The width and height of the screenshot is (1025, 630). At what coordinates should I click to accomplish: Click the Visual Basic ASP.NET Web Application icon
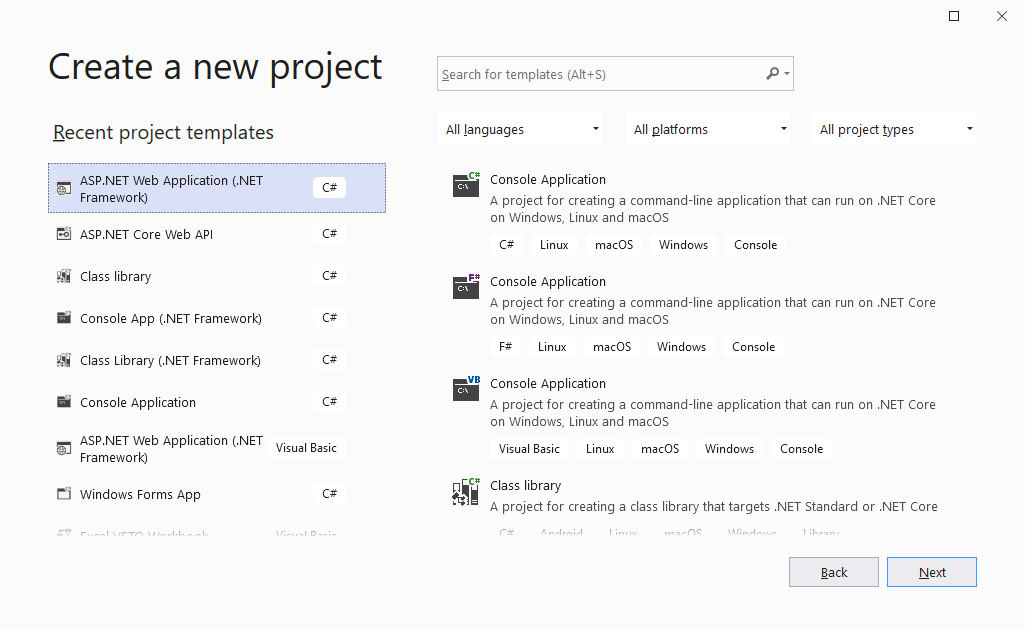tap(63, 449)
